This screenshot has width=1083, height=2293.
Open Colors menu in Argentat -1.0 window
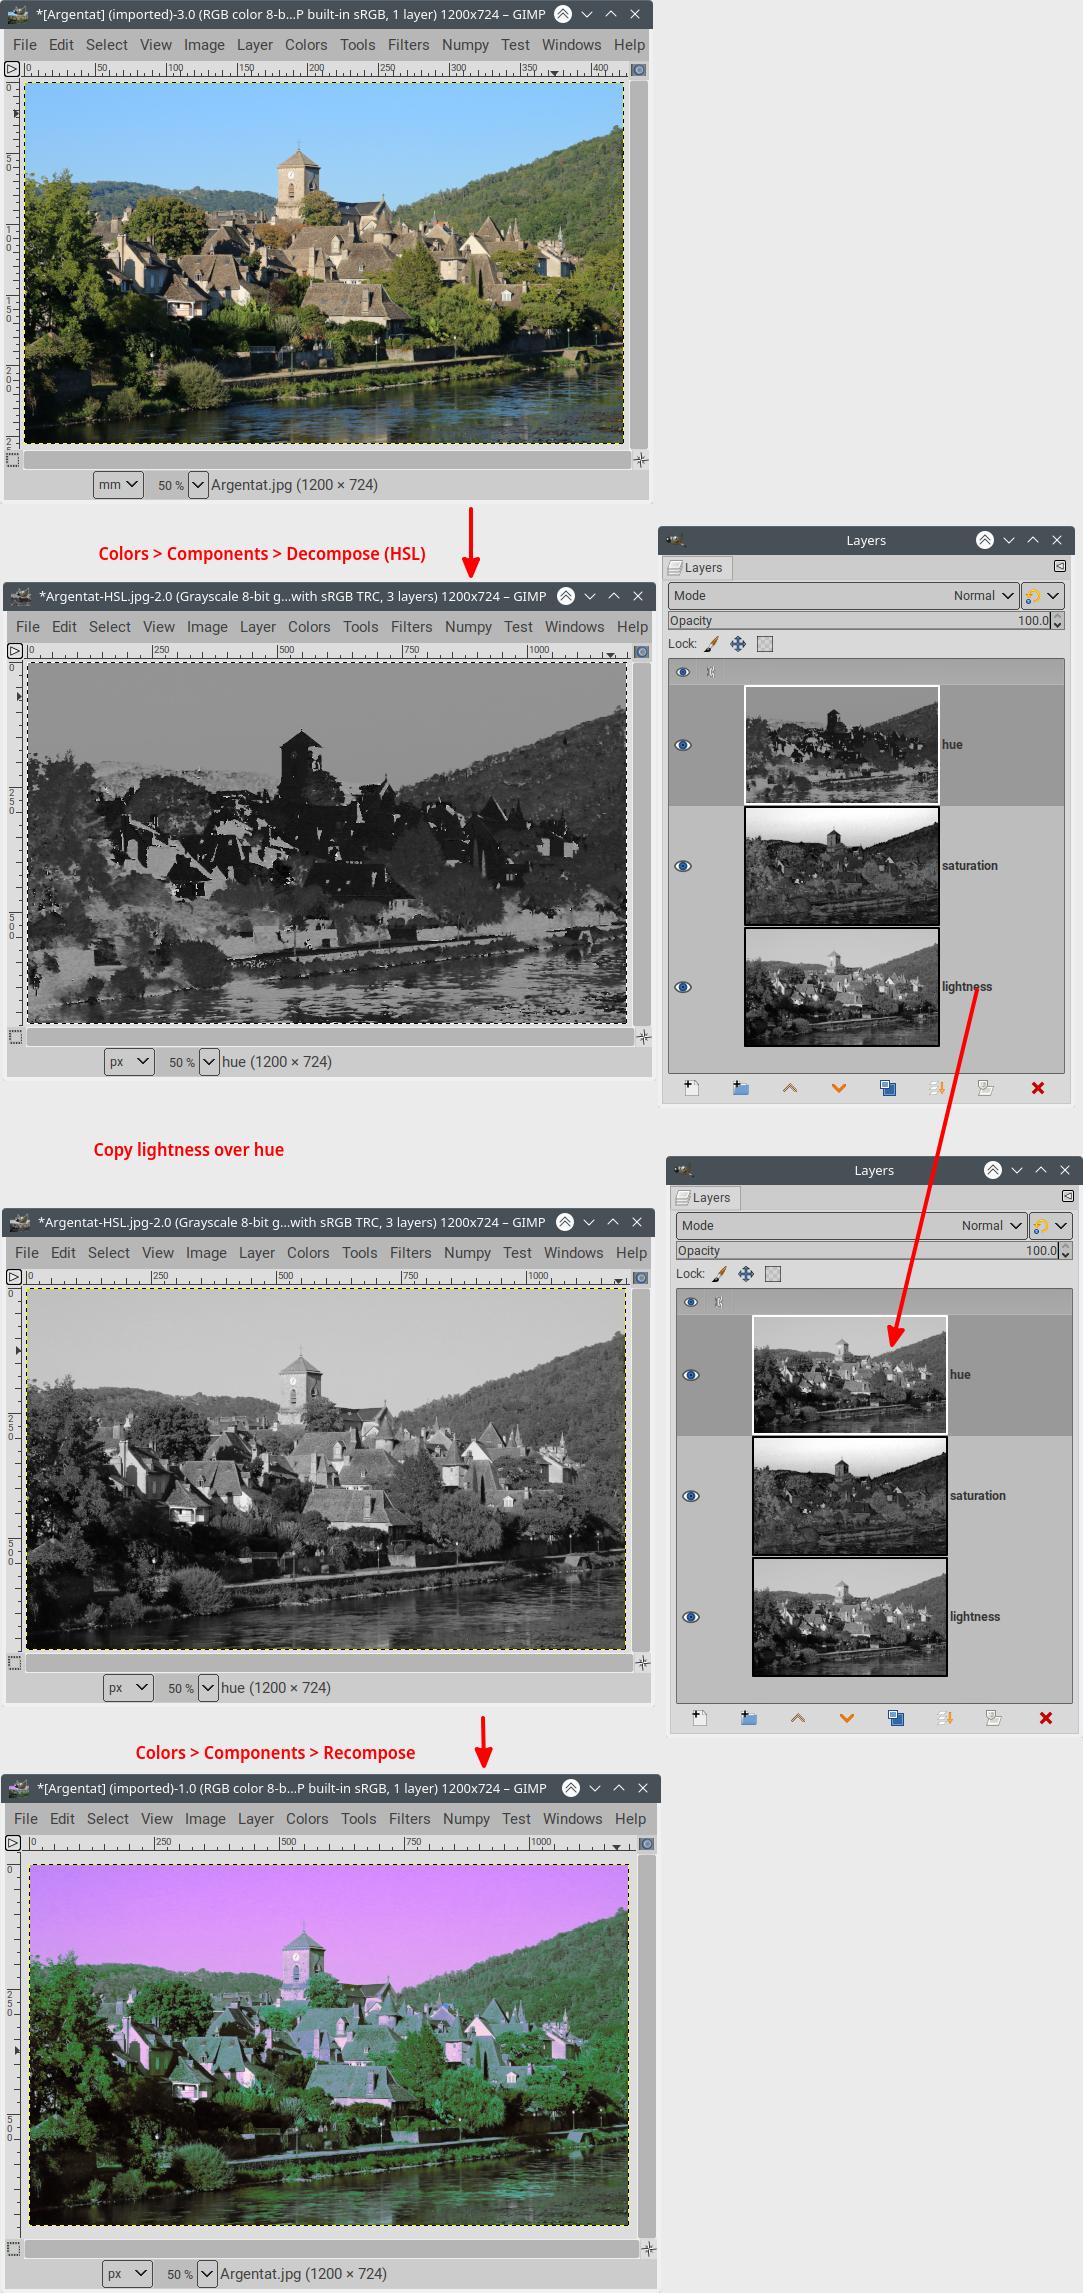(307, 1819)
